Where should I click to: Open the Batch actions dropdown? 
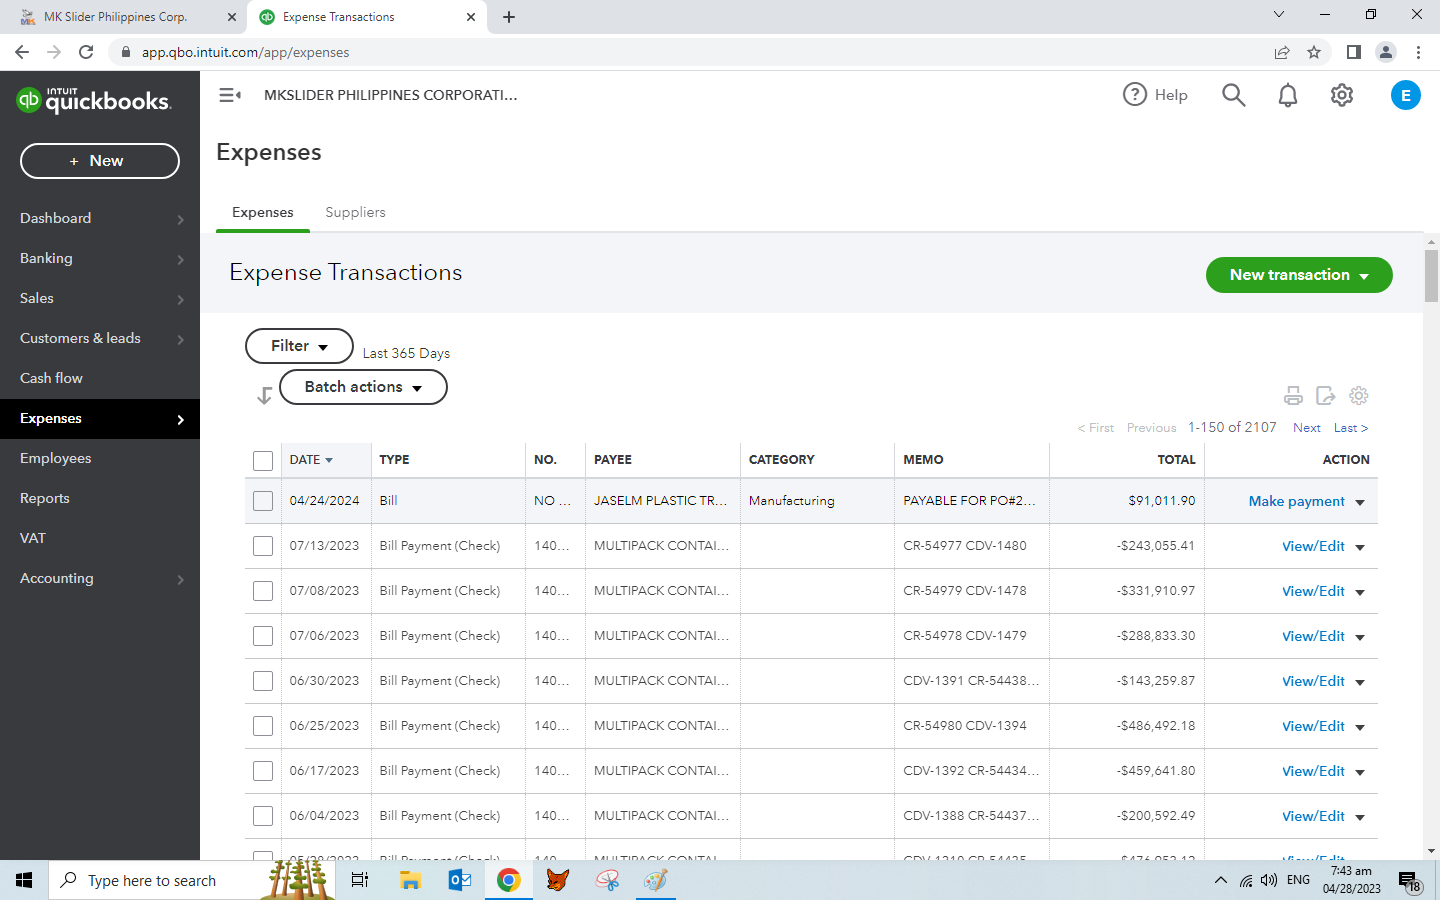tap(363, 387)
